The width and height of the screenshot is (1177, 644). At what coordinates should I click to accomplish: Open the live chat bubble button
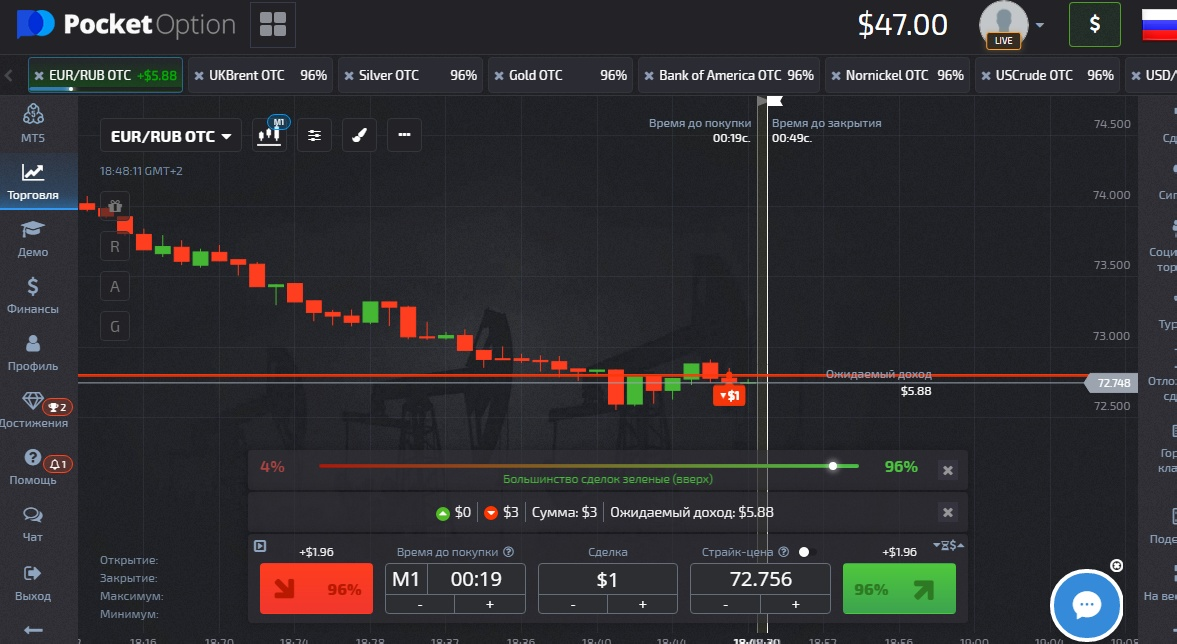tap(1086, 605)
